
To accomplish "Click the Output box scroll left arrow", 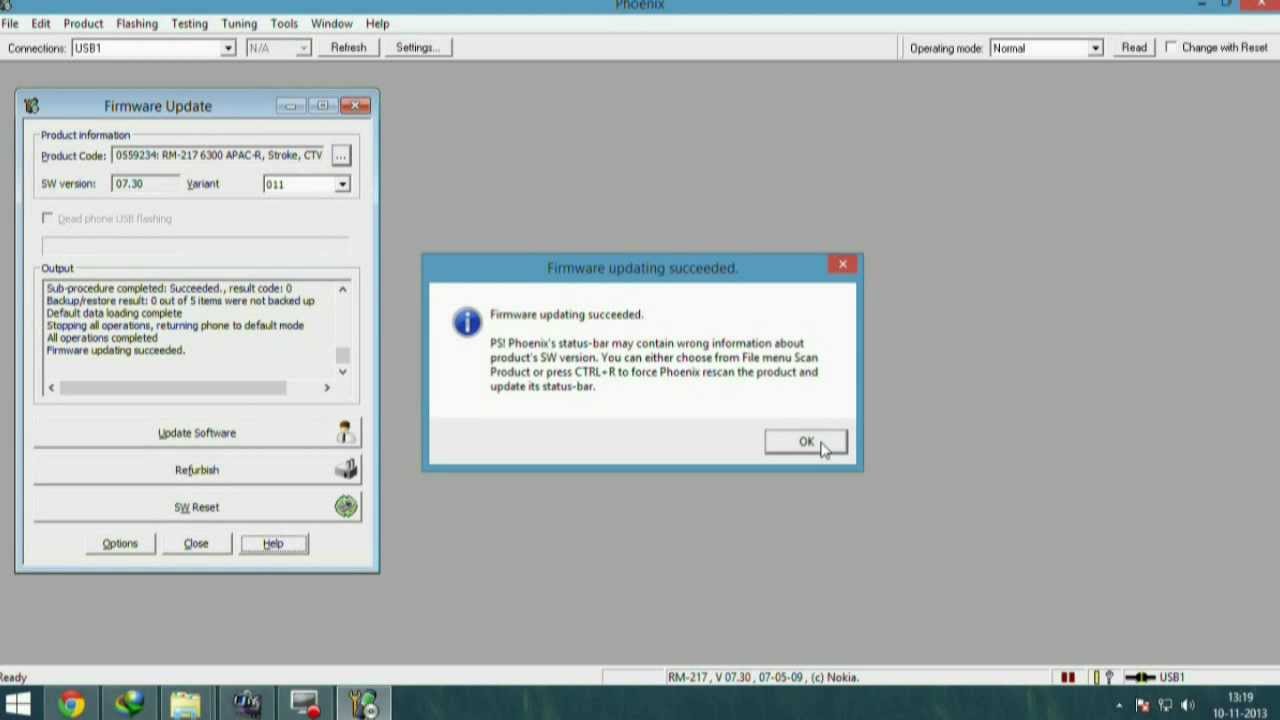I will (51, 387).
